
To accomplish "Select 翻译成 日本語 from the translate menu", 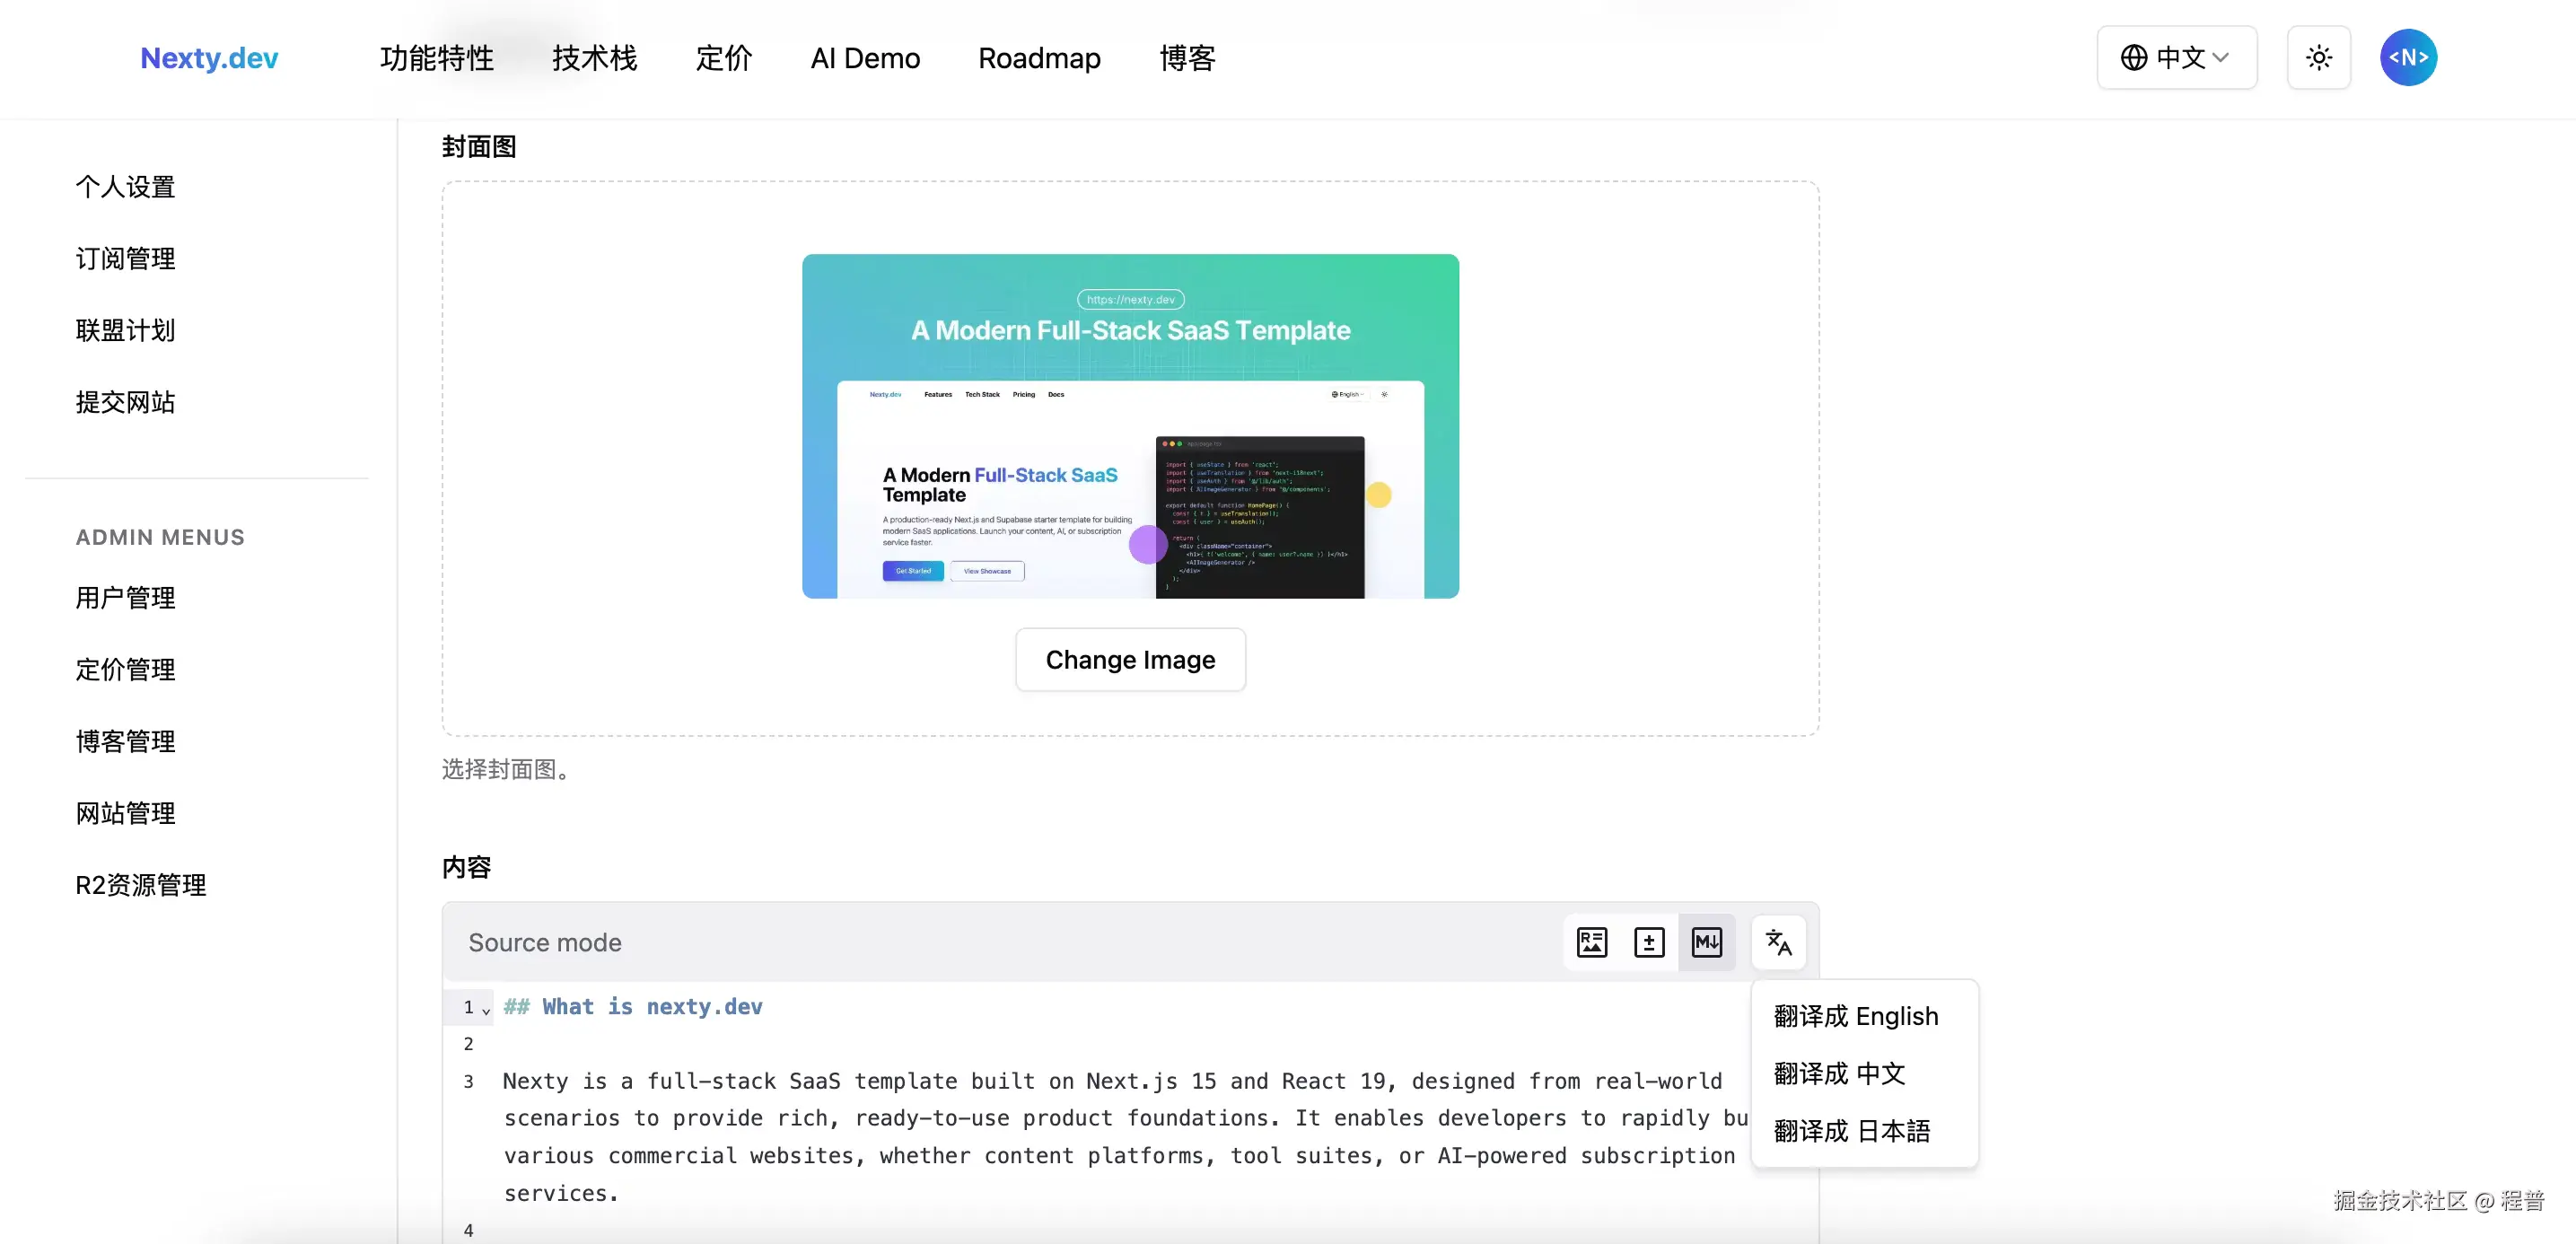I will [x=1852, y=1131].
